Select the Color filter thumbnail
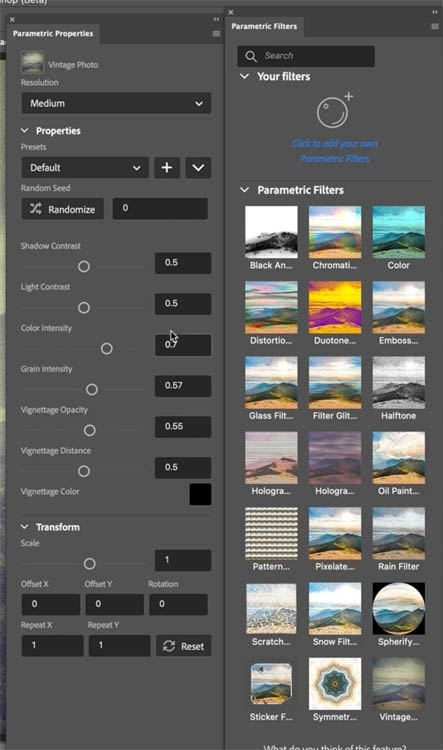 (399, 232)
